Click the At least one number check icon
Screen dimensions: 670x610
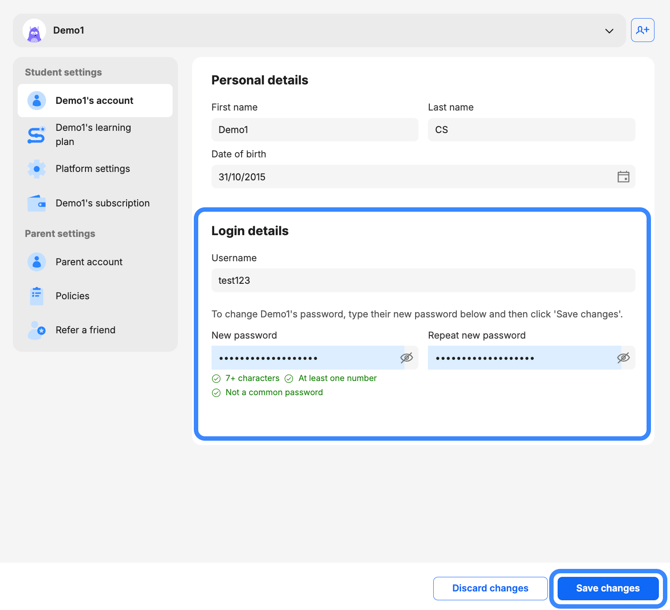point(289,378)
